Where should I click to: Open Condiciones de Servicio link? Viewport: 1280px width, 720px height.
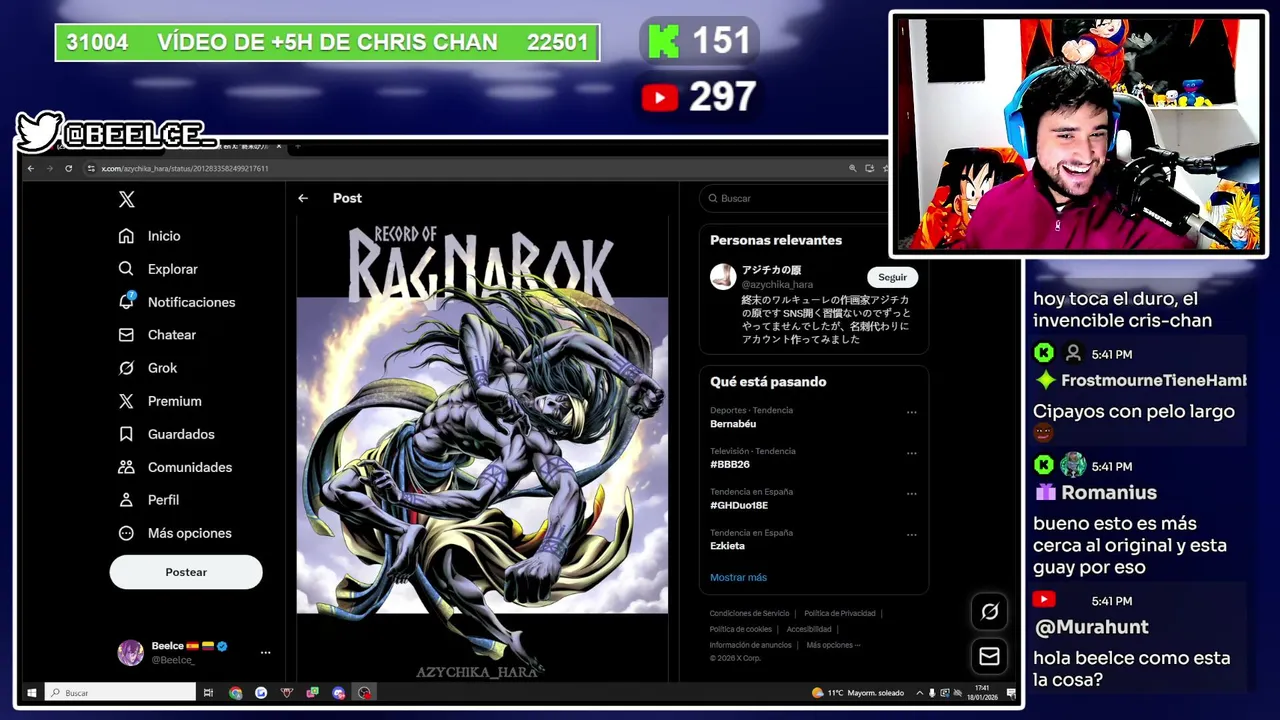[x=749, y=613]
